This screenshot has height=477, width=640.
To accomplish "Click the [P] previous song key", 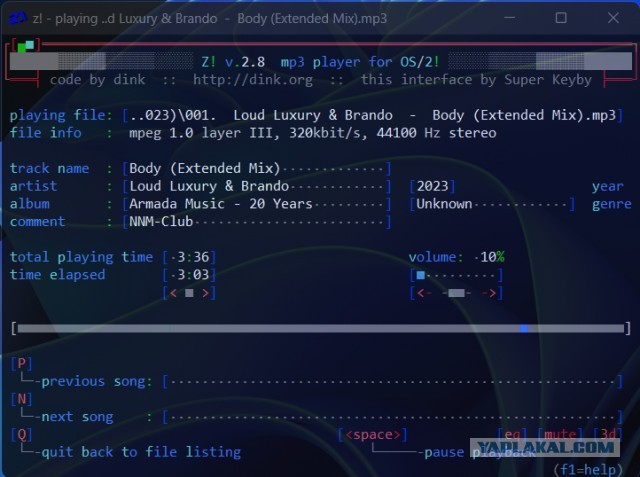I will click(x=22, y=363).
